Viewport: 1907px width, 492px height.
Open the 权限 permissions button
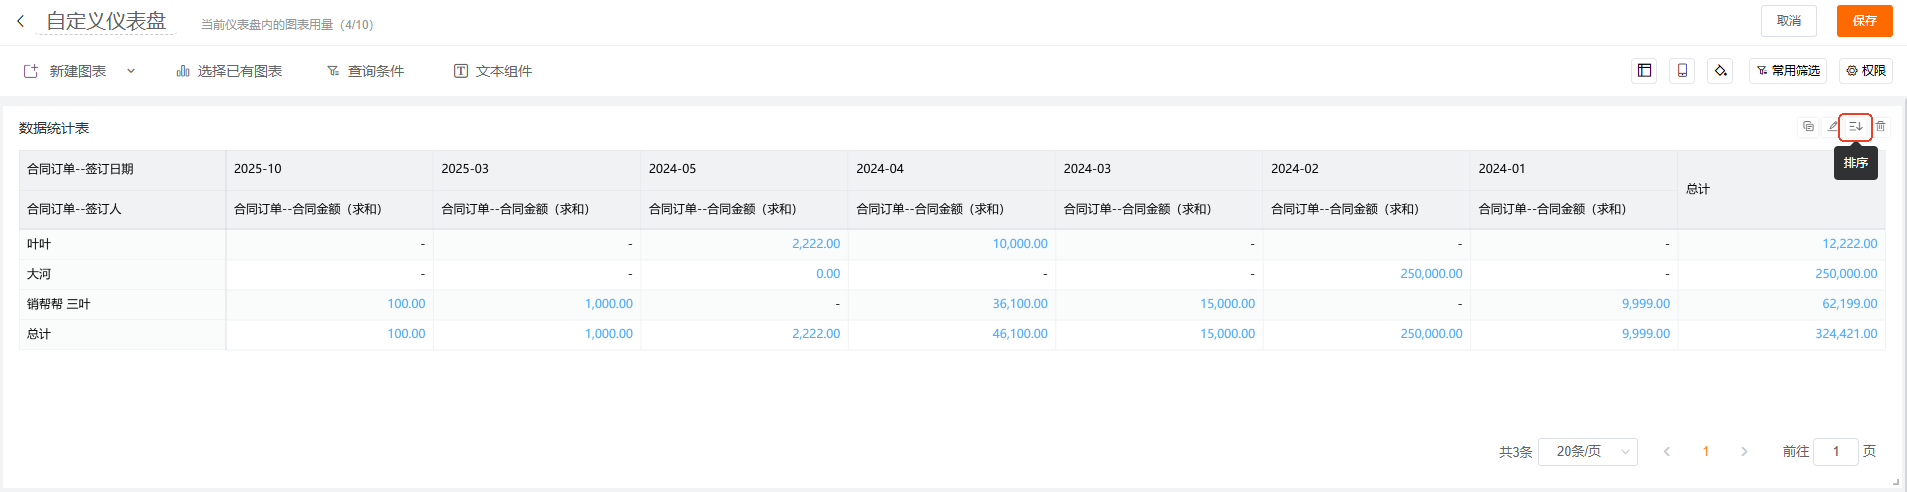(x=1866, y=71)
